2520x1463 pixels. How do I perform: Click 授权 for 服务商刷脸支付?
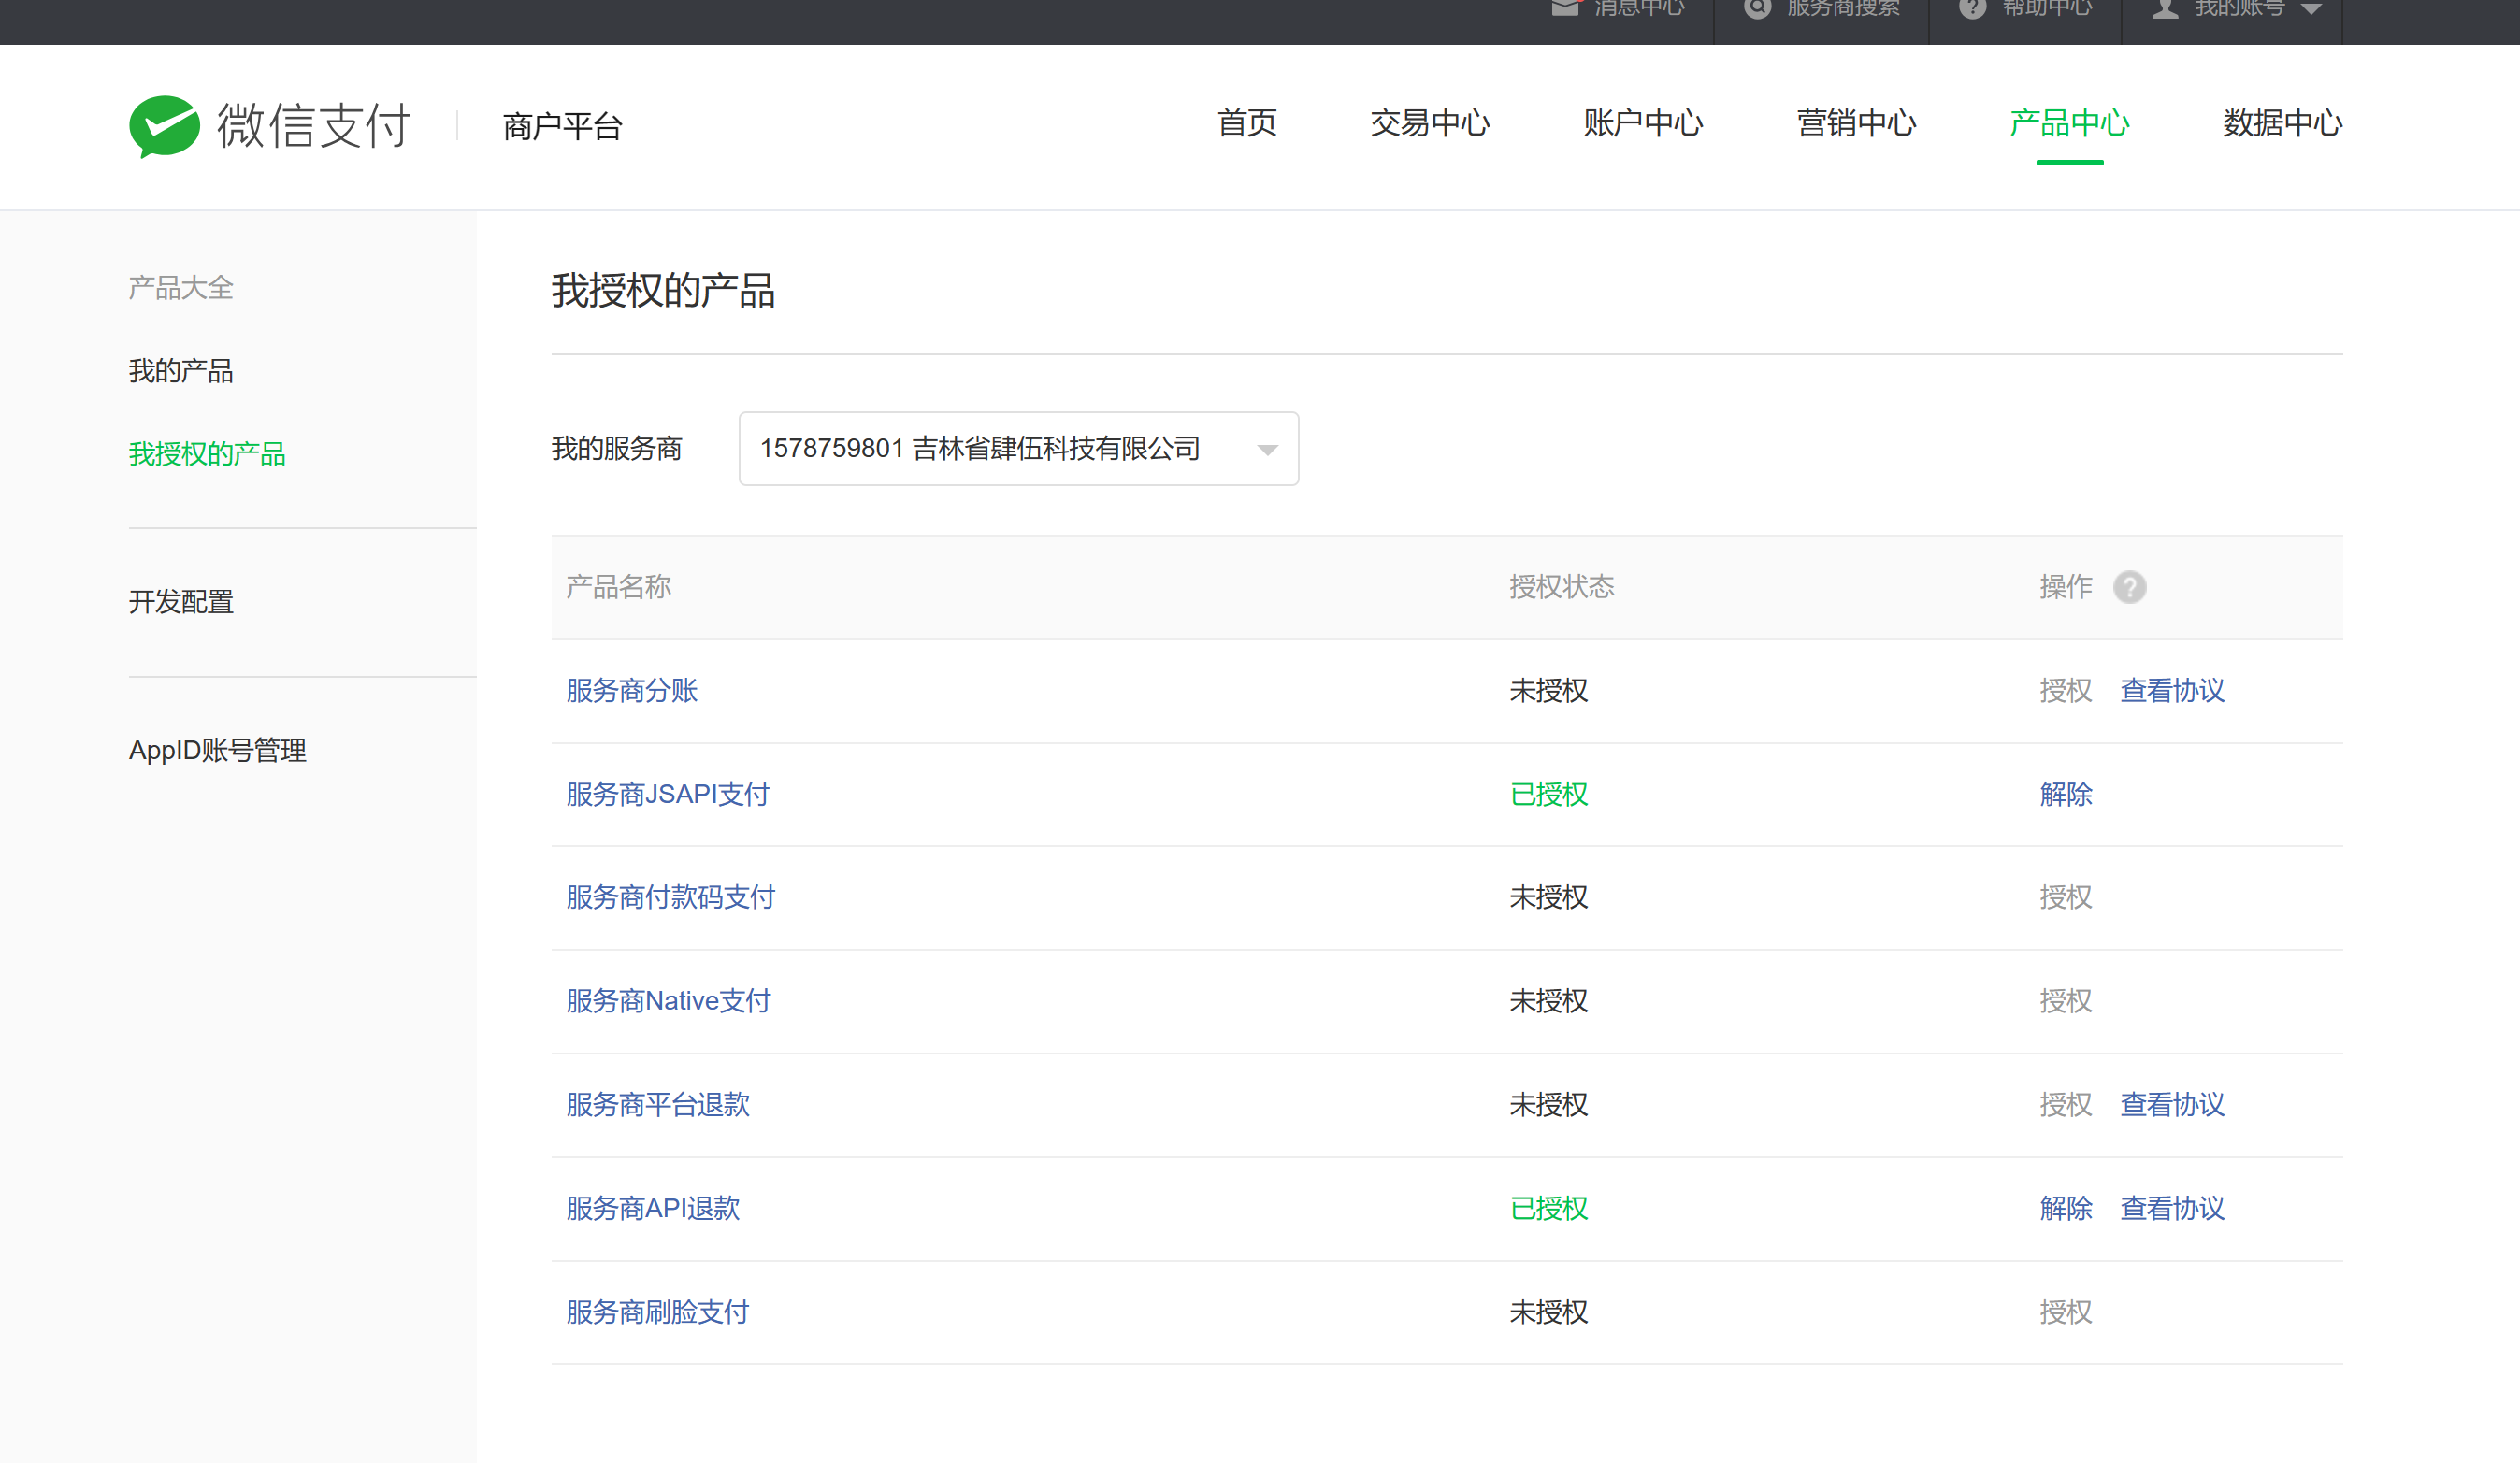tap(2065, 1312)
